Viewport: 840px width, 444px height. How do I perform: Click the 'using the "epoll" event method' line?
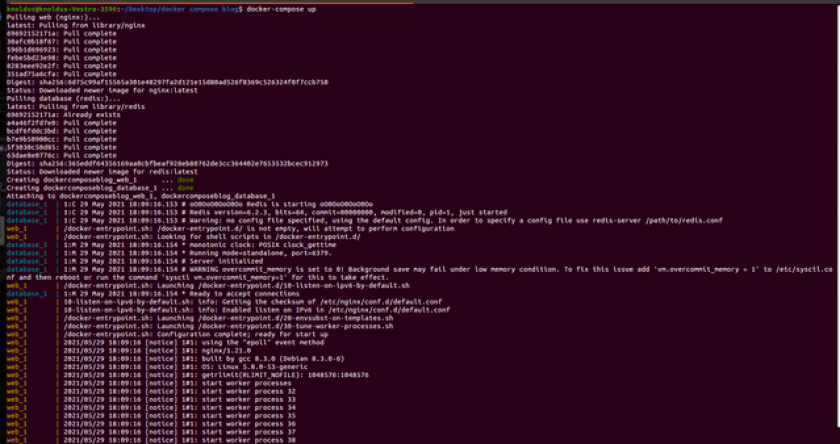tap(165, 342)
